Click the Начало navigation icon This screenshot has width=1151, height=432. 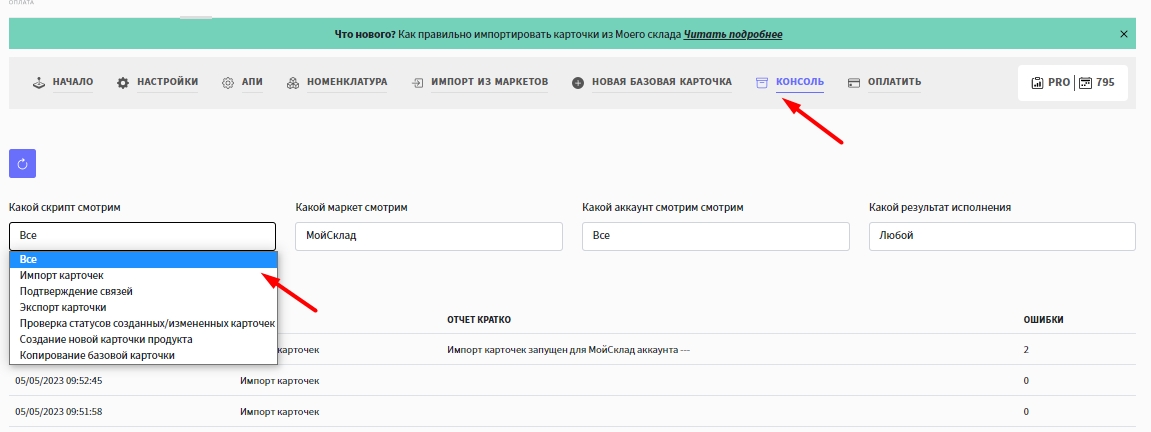39,83
